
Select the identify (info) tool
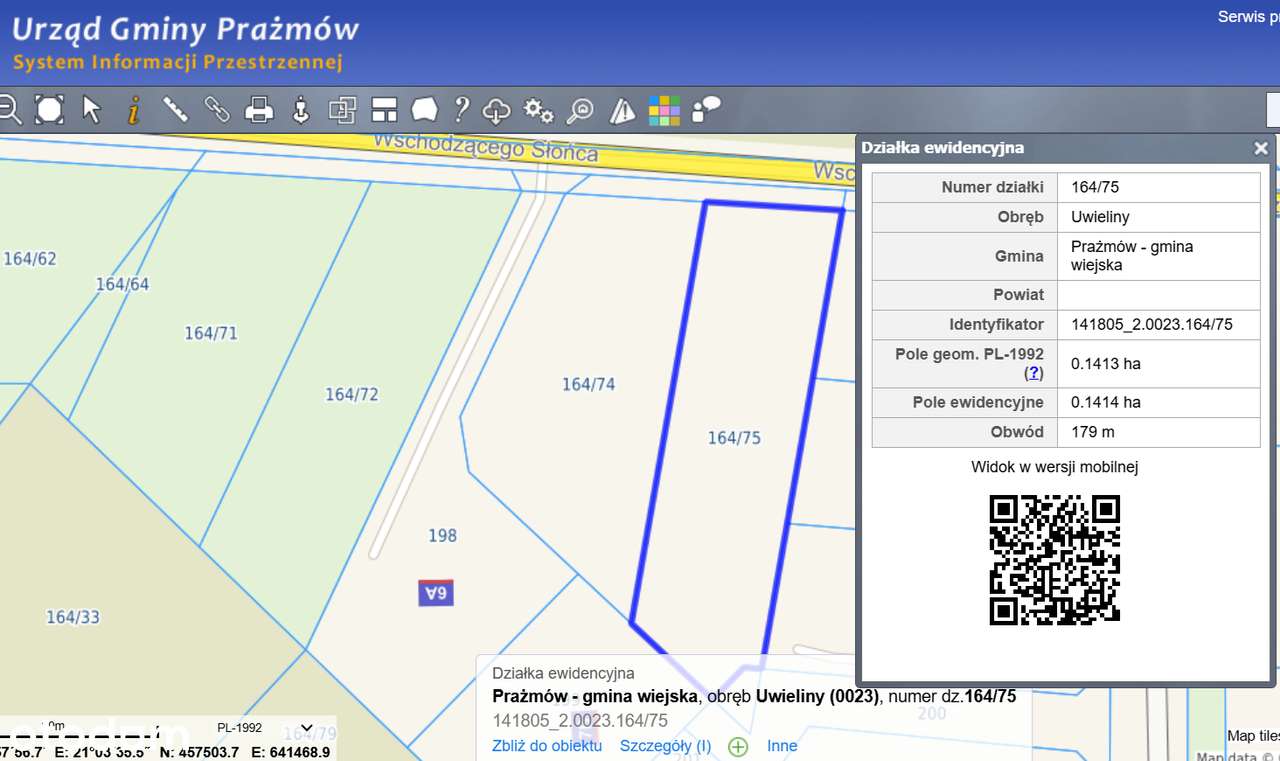(x=133, y=110)
